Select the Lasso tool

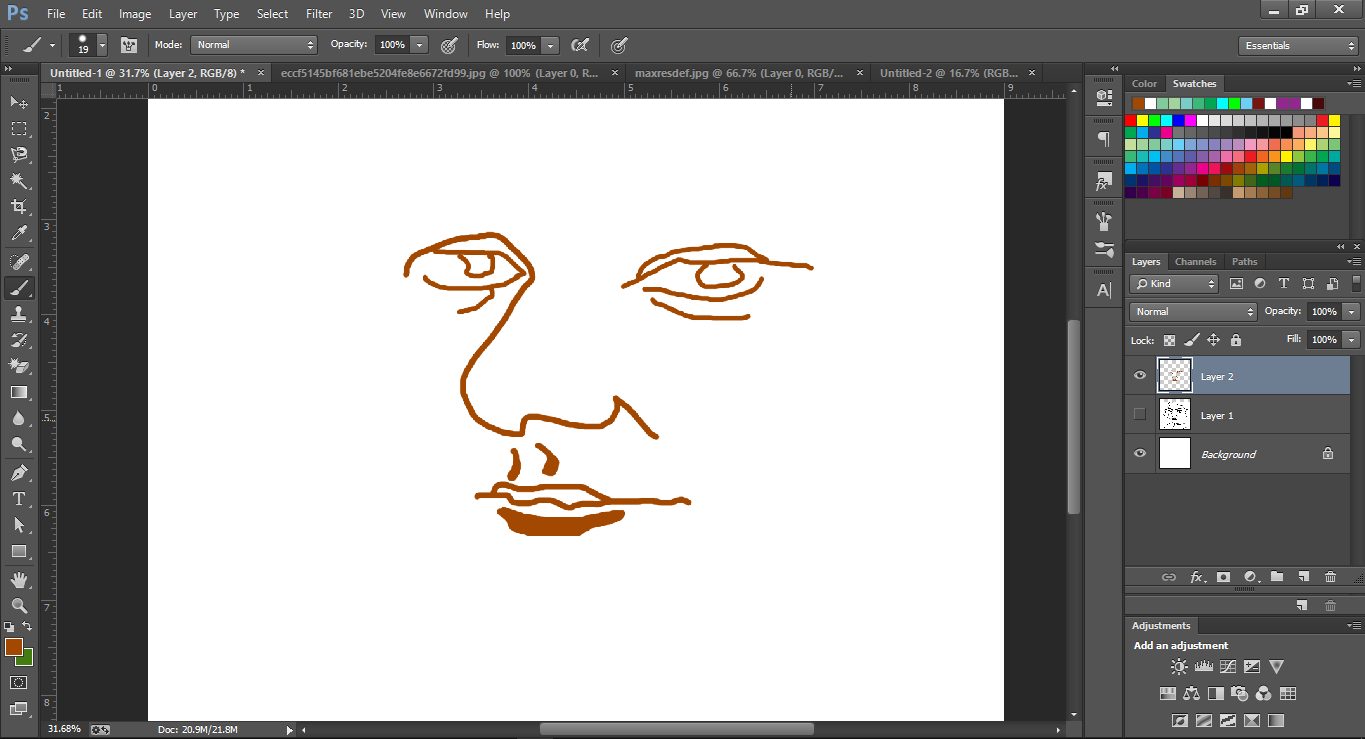19,154
